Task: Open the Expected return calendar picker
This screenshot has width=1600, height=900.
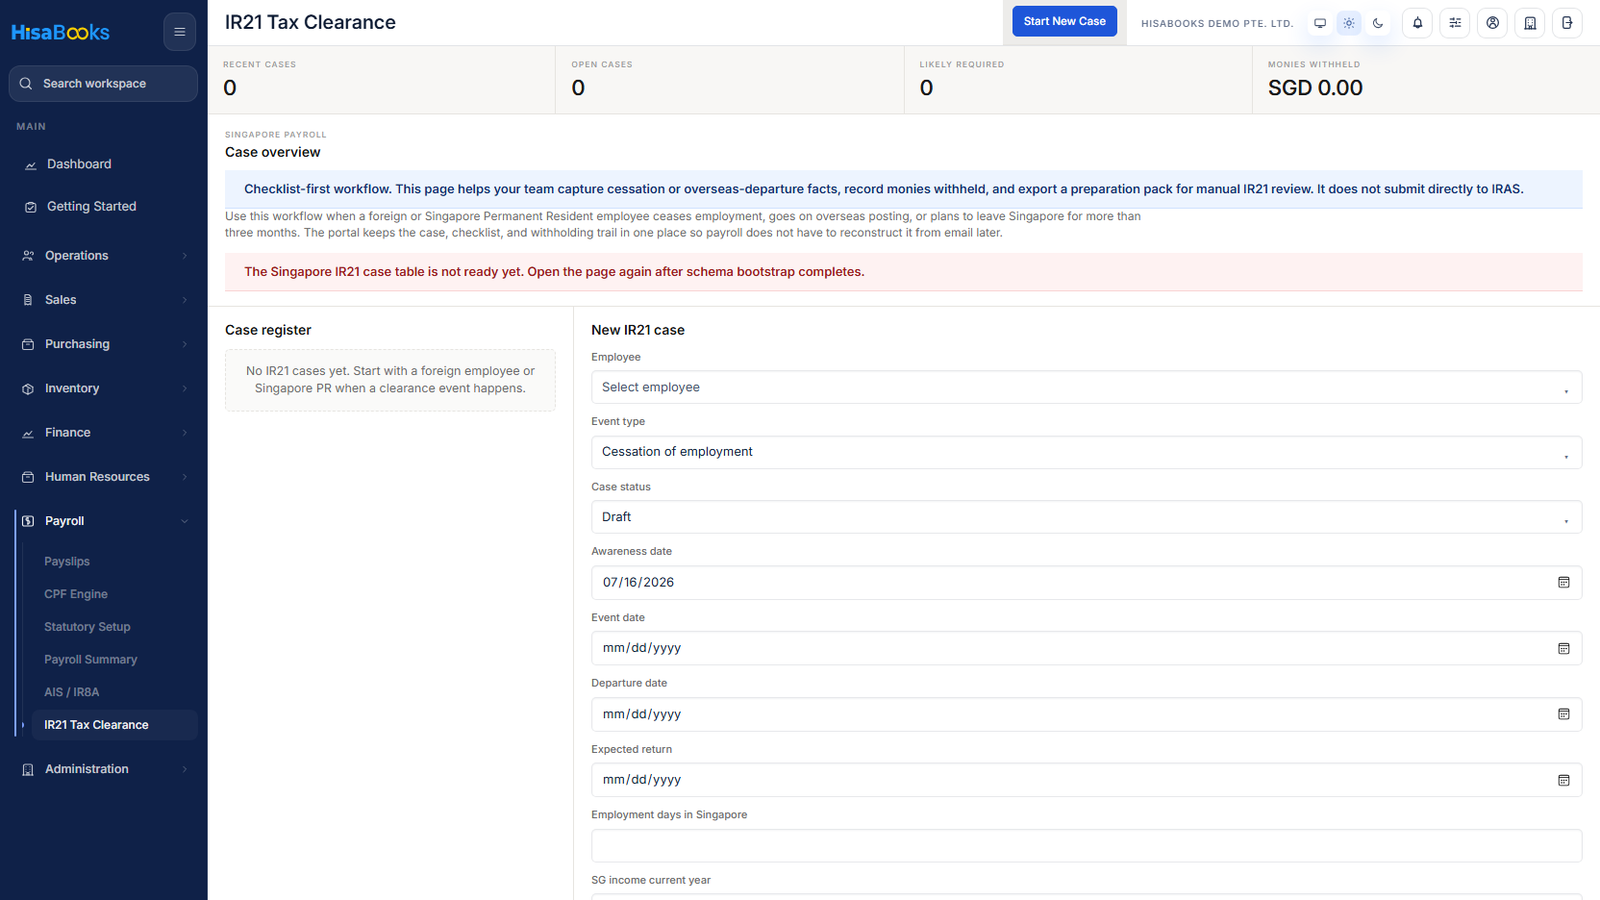Action: (x=1564, y=780)
